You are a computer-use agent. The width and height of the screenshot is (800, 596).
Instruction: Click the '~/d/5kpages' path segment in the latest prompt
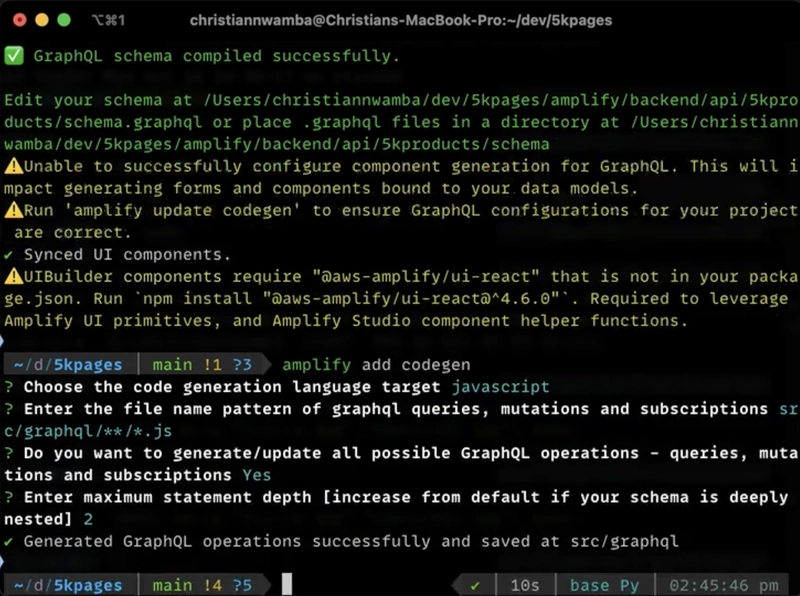click(68, 585)
